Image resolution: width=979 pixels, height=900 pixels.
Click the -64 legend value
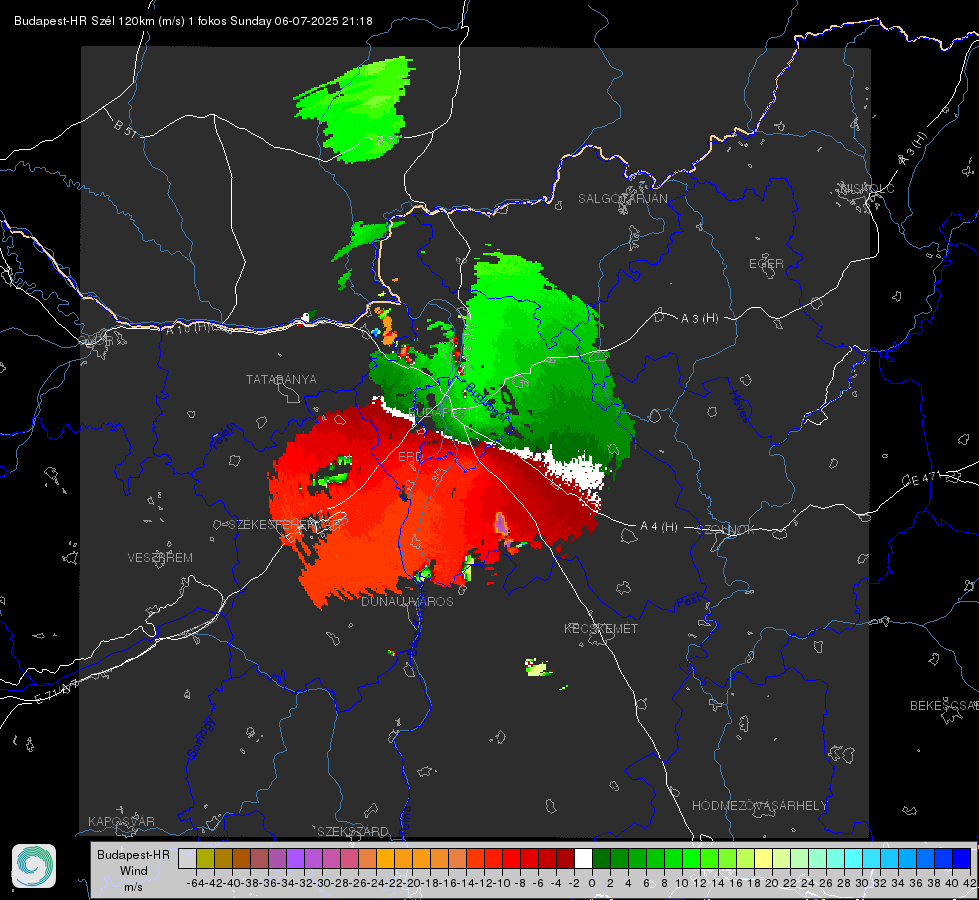coord(195,883)
